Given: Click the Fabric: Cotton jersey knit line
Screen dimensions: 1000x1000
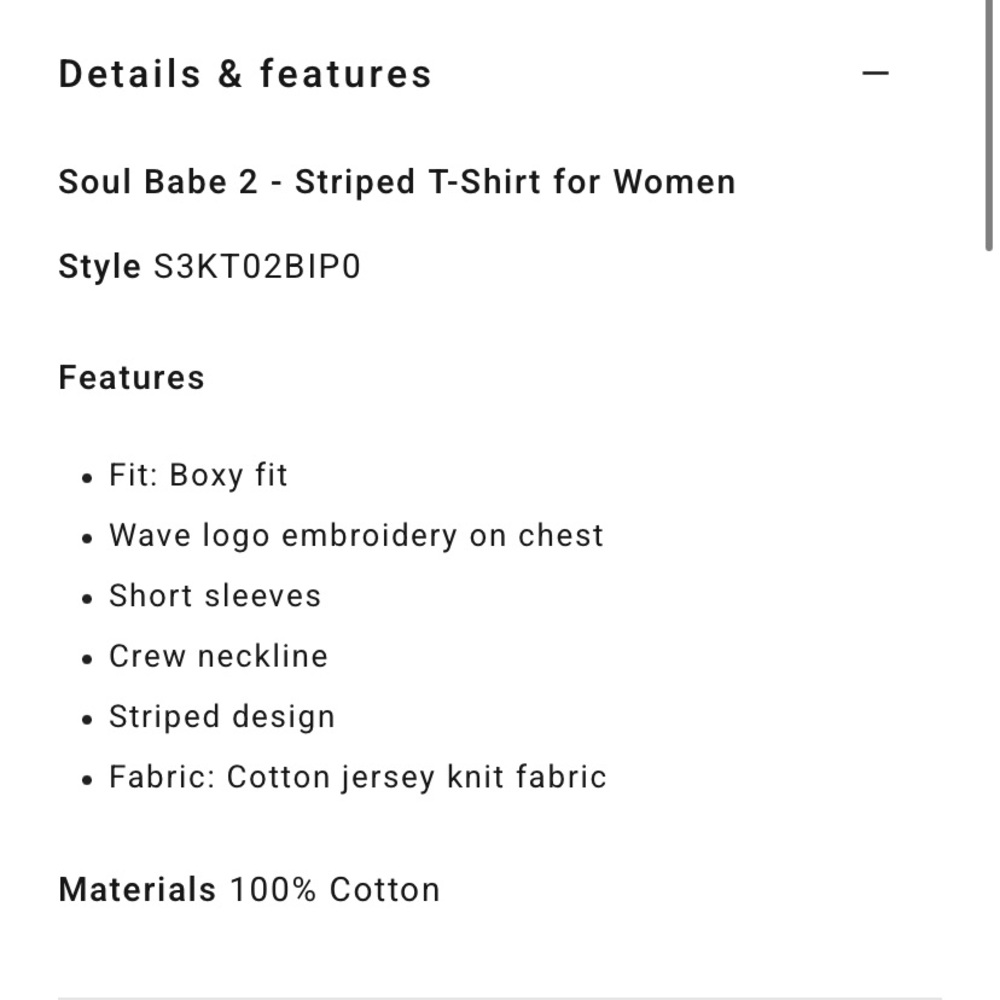Looking at the screenshot, I should [357, 777].
